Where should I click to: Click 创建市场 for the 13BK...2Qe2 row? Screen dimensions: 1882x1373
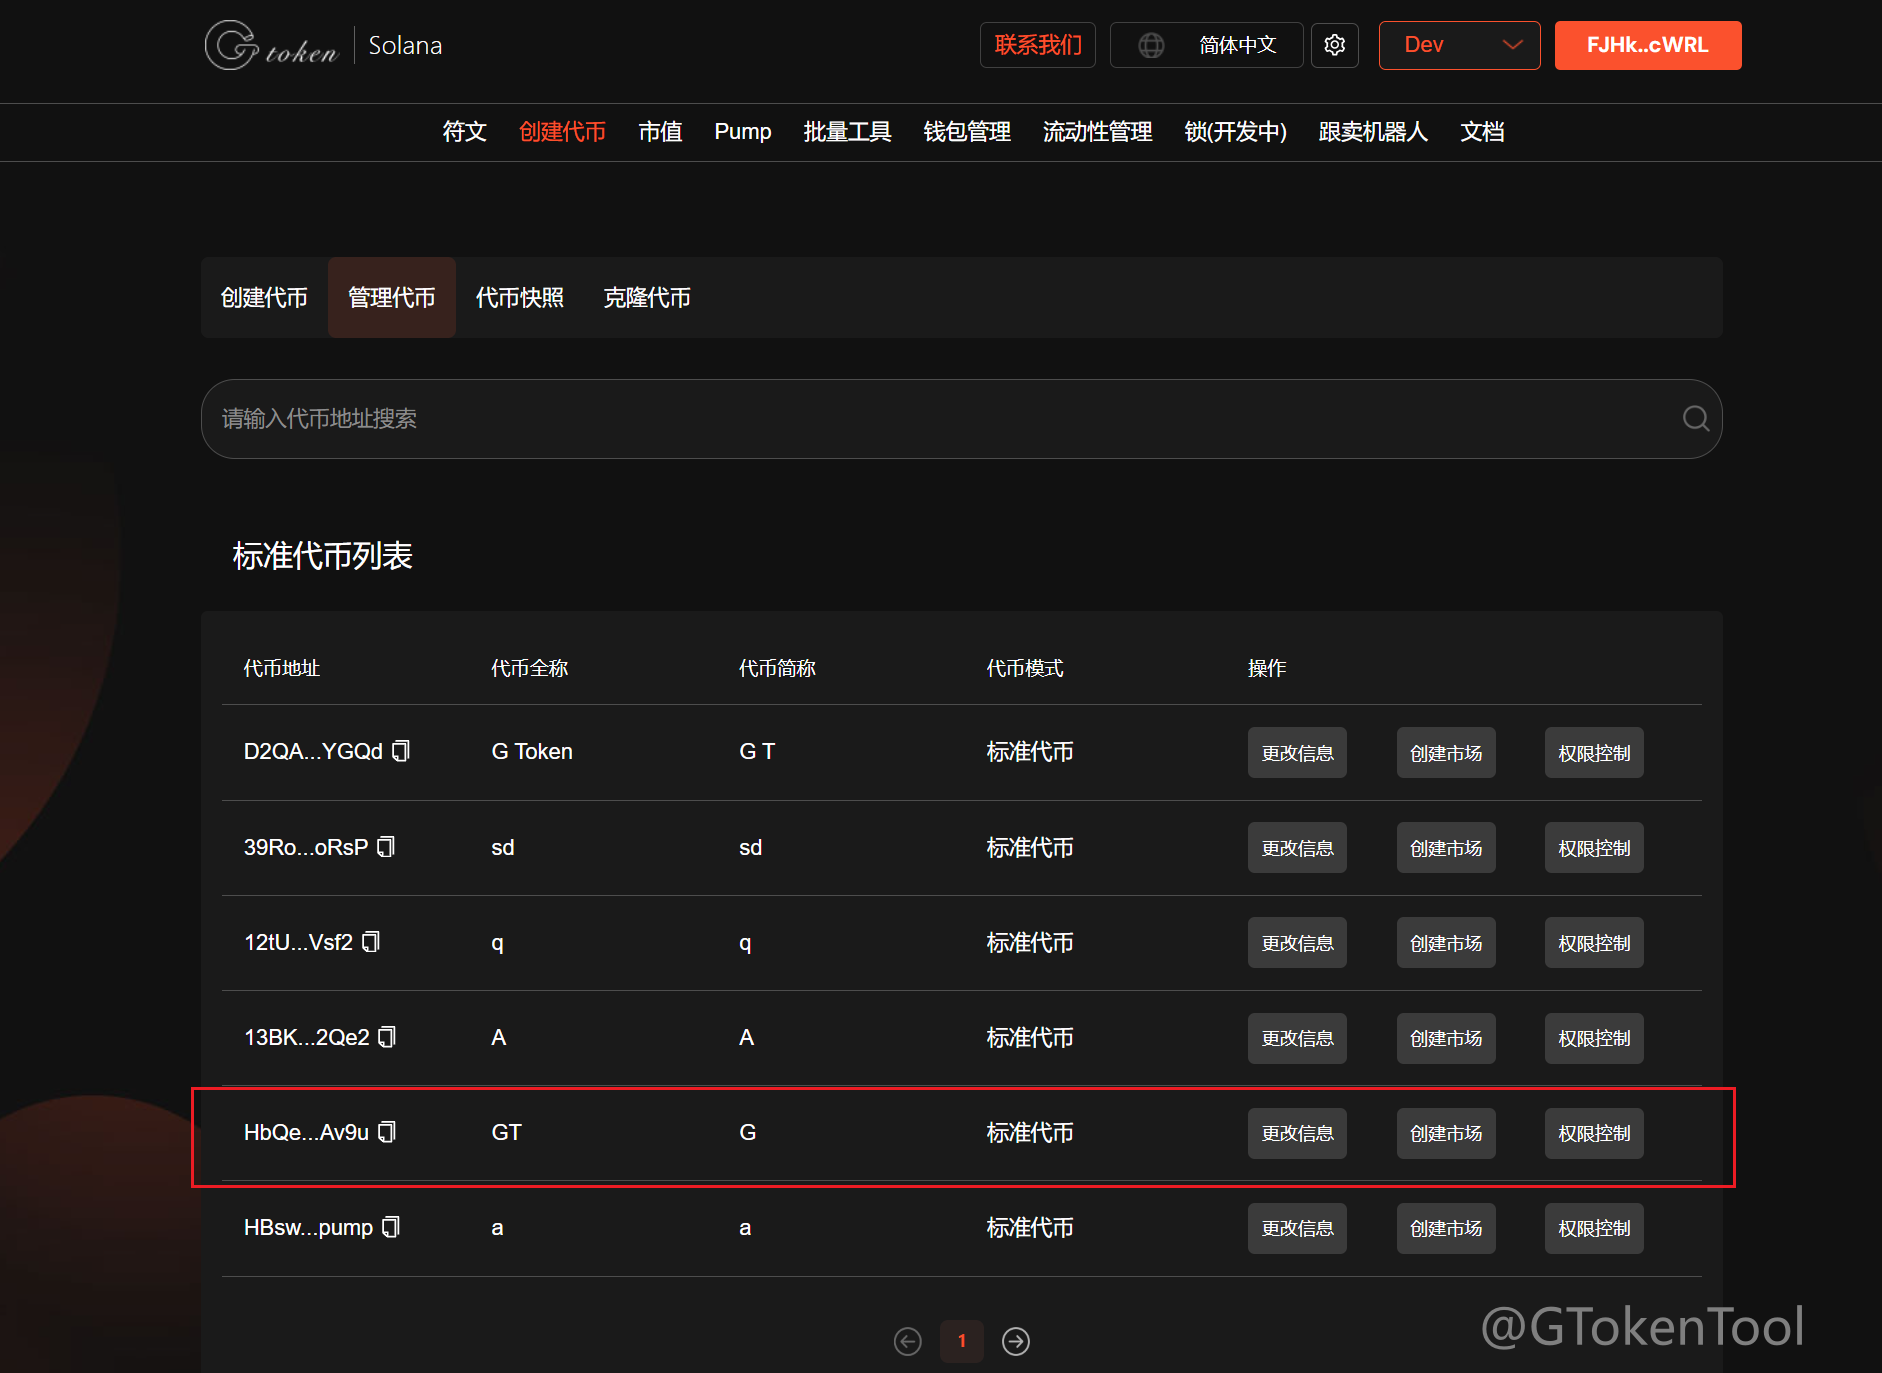tap(1446, 1038)
